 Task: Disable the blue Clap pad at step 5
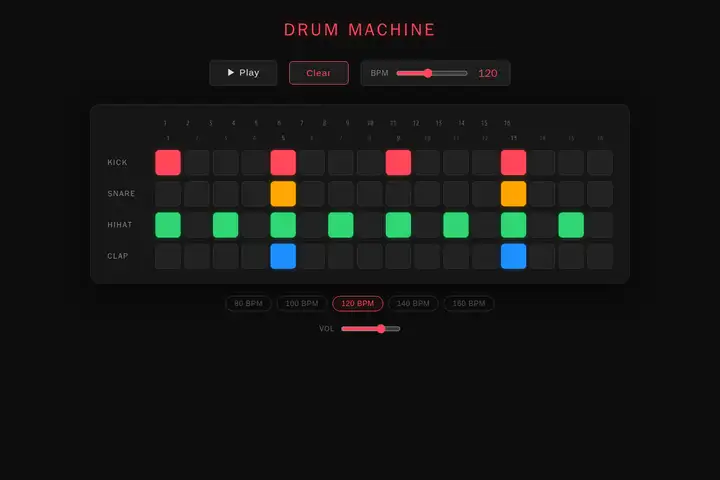click(283, 256)
